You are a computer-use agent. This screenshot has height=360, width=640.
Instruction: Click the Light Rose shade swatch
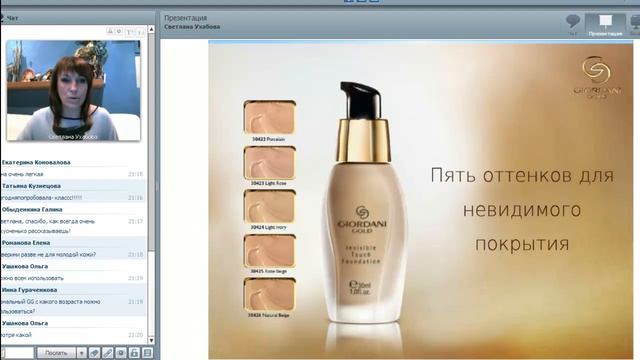pos(270,163)
